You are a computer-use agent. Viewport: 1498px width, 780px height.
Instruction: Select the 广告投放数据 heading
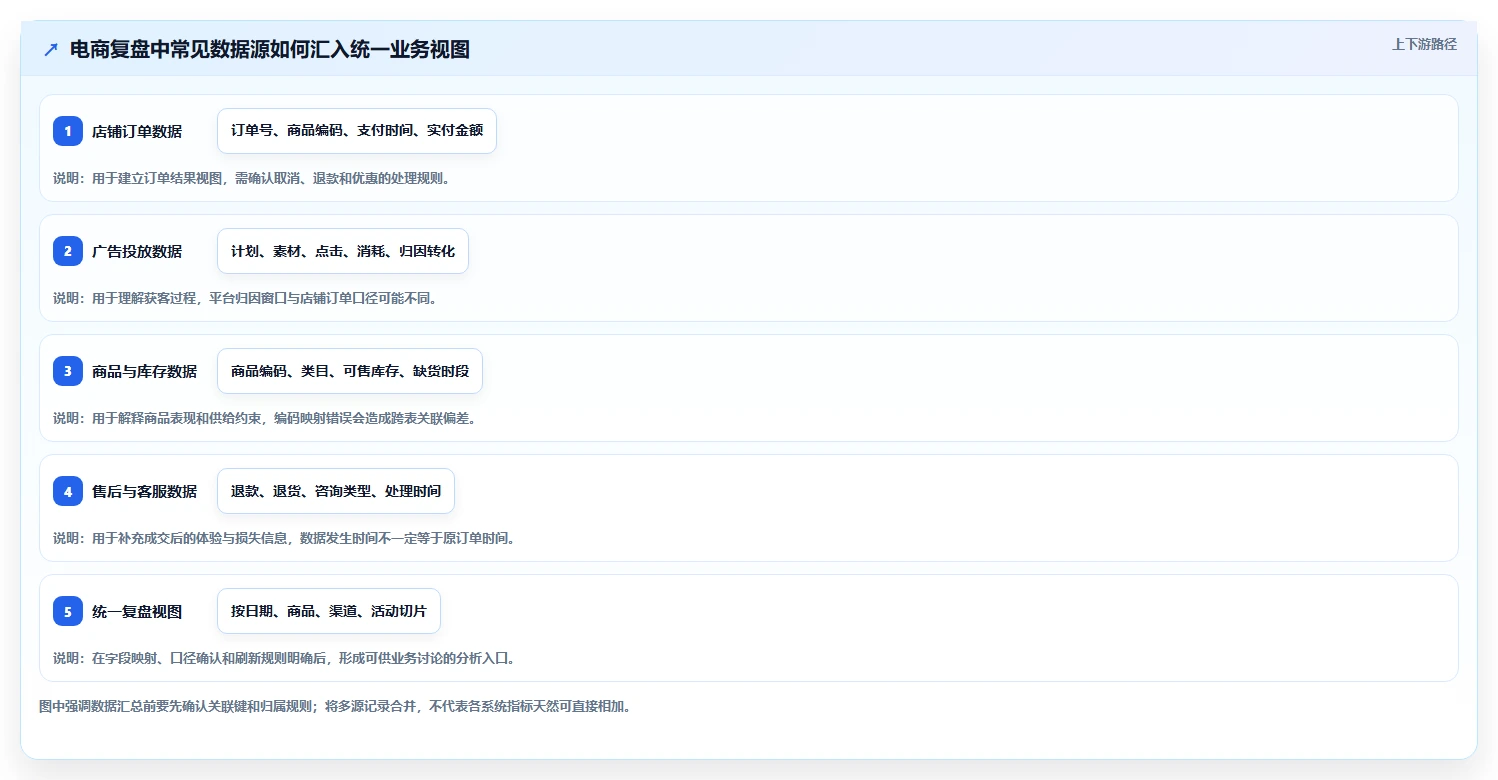(137, 251)
